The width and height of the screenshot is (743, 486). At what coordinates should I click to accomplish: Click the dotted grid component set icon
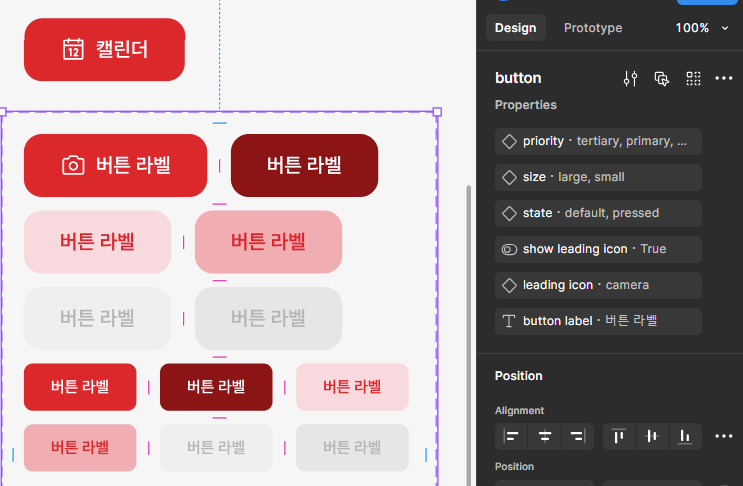click(x=693, y=78)
